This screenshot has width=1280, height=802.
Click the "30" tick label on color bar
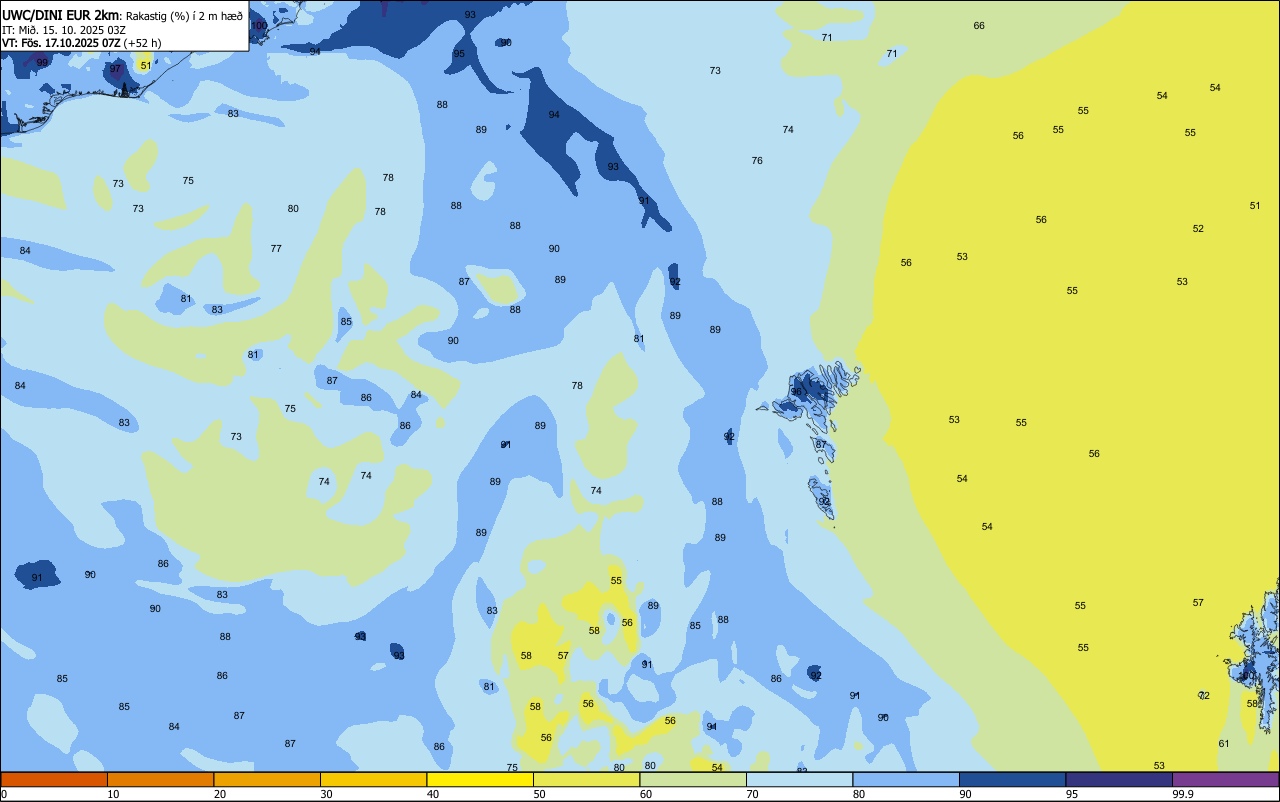[326, 794]
